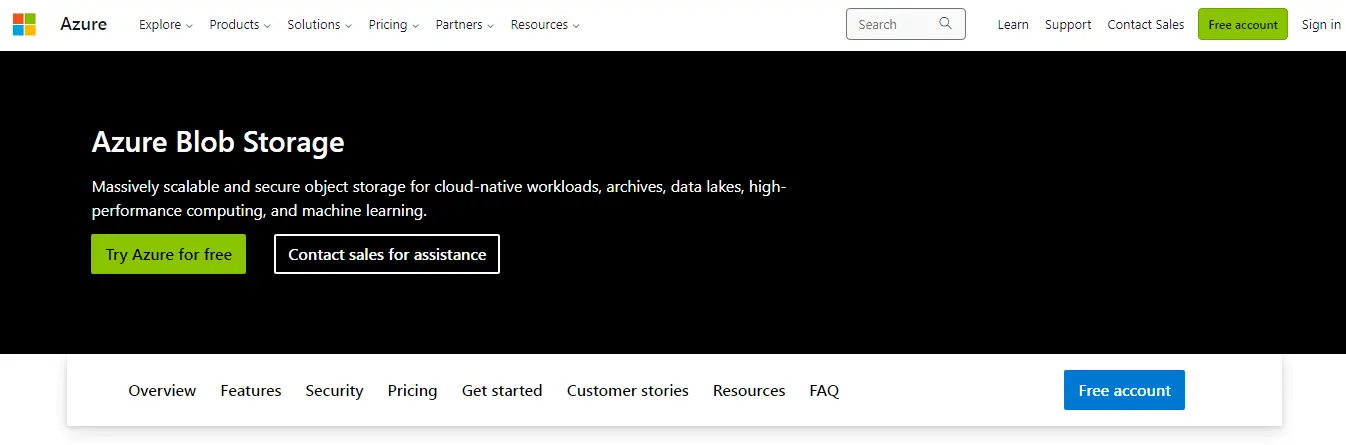The width and height of the screenshot is (1346, 445).
Task: Go to Contact Sales in header
Action: point(1146,24)
